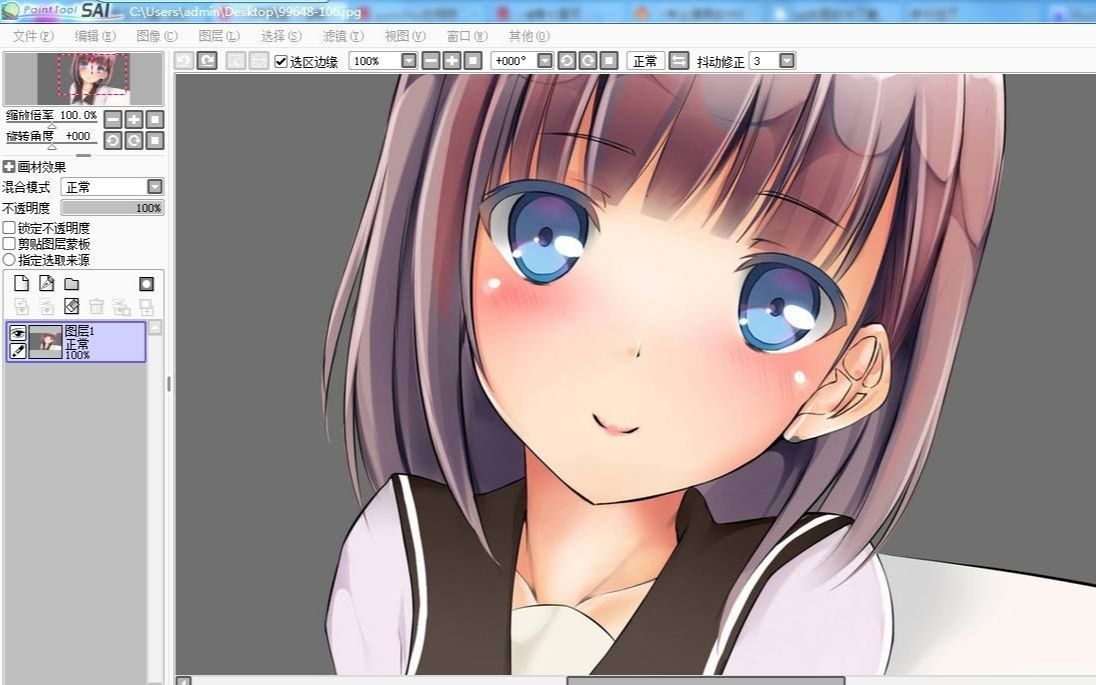Toggle the 选区边缘 checkbox
Image resolution: width=1096 pixels, height=685 pixels.
pyautogui.click(x=281, y=62)
